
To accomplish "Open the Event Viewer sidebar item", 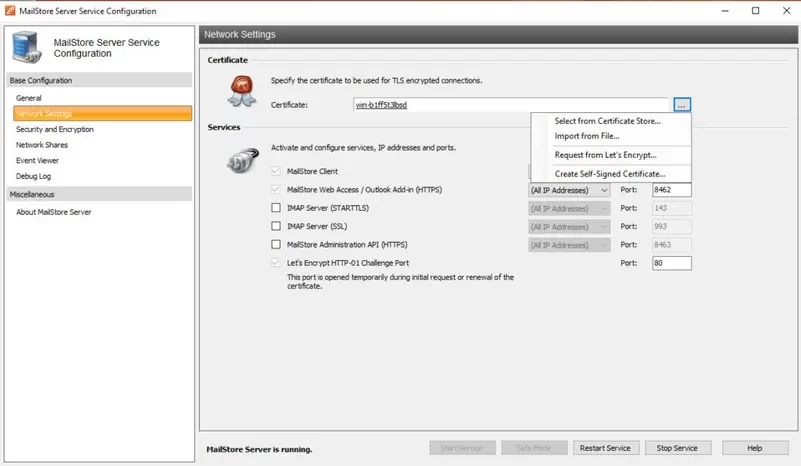I will (37, 160).
